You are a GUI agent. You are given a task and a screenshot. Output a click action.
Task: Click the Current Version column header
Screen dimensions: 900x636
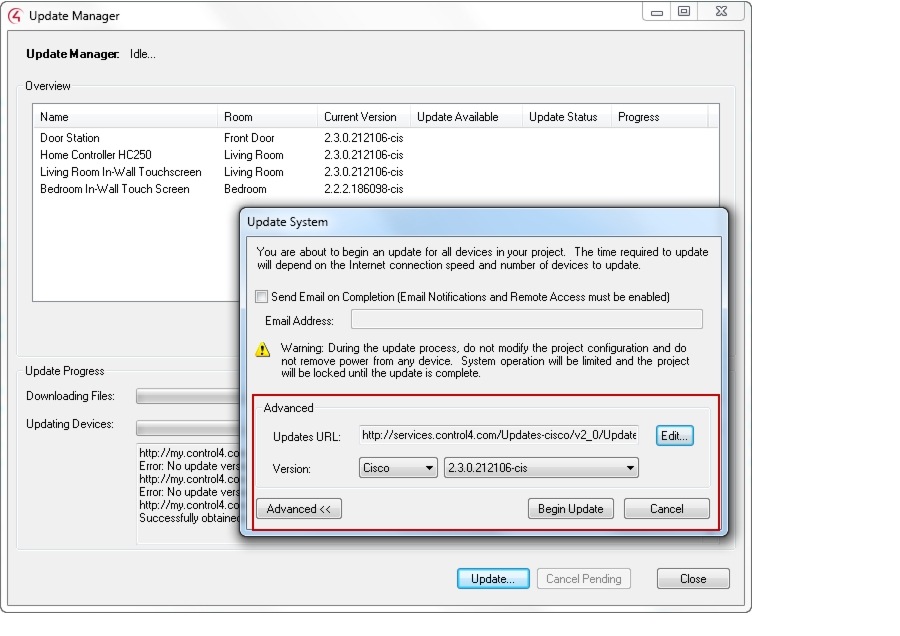point(360,116)
